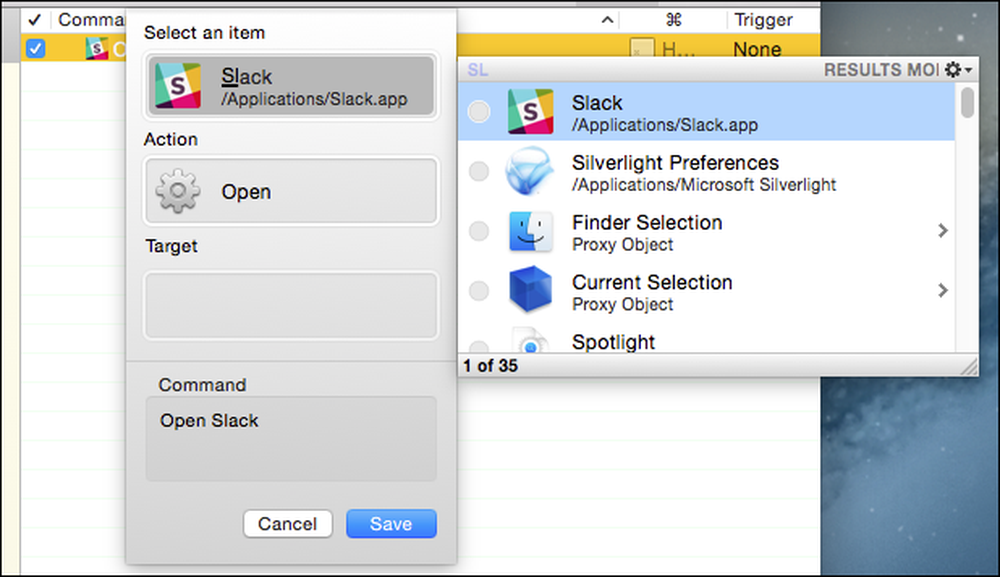Pick the Current Selection blue cube icon
1000x577 pixels.
point(531,291)
